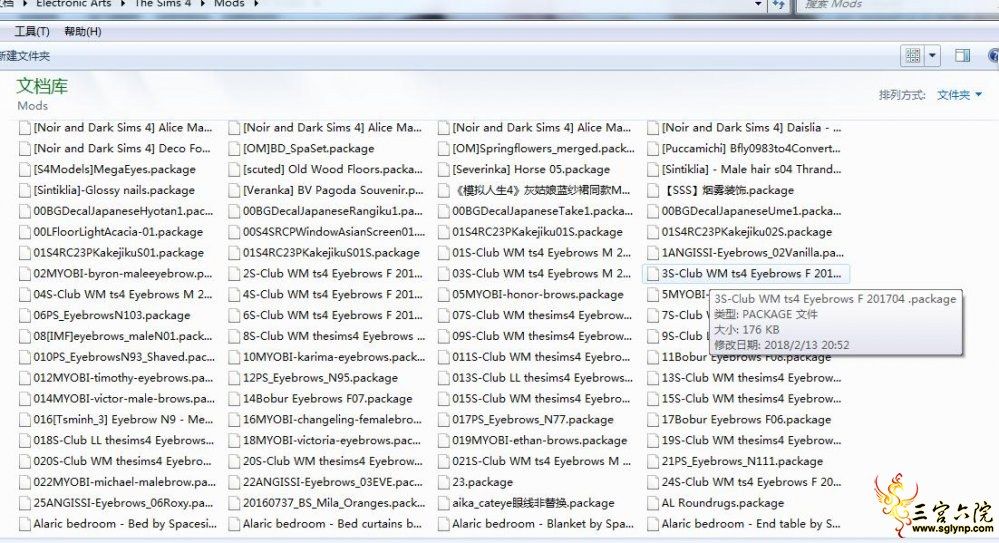Select 25ANGISSI-Eyebrows_06Roxy file
Viewport: 999px width, 543px height.
tap(123, 503)
